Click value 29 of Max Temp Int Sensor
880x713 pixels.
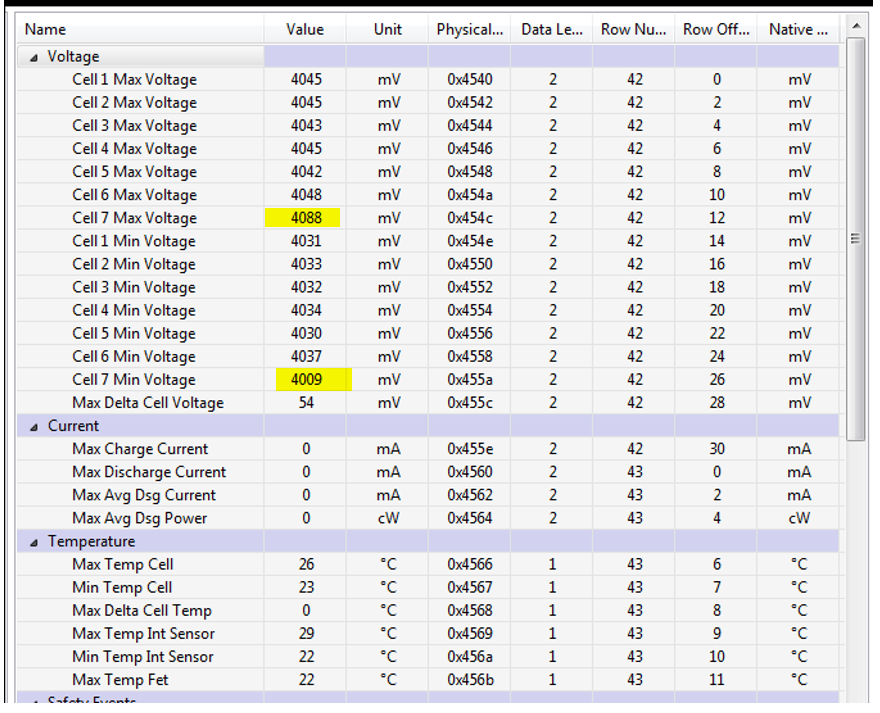point(306,633)
